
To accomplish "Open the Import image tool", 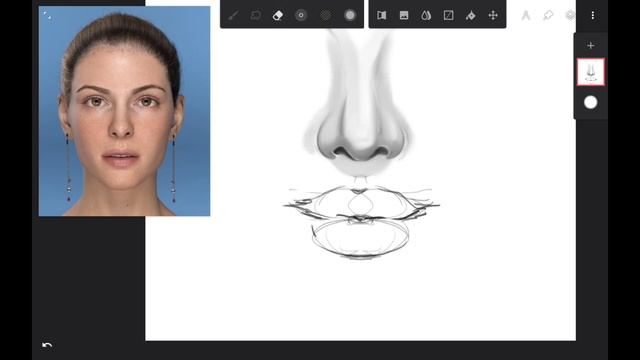I will click(404, 16).
